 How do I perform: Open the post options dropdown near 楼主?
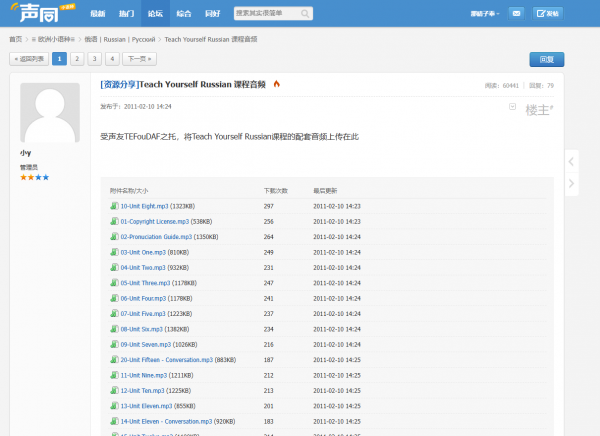pos(512,107)
